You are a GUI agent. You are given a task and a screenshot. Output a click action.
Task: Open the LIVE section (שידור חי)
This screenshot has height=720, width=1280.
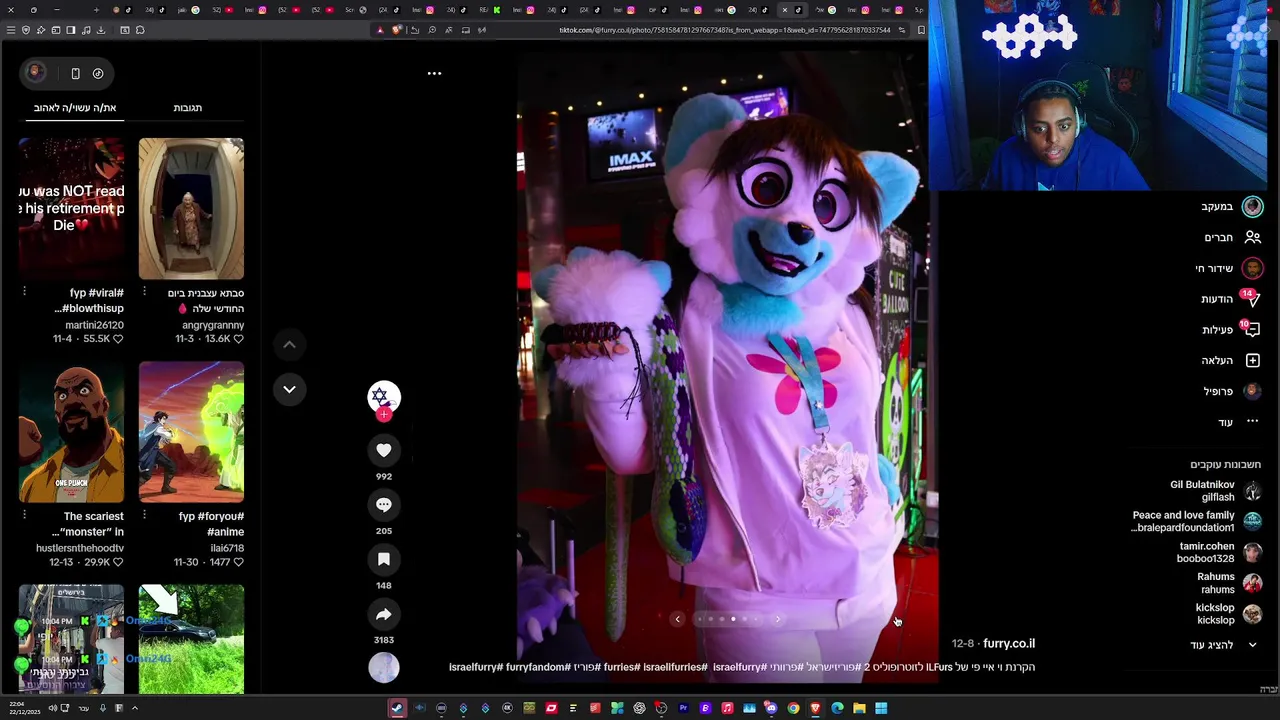tap(1229, 268)
